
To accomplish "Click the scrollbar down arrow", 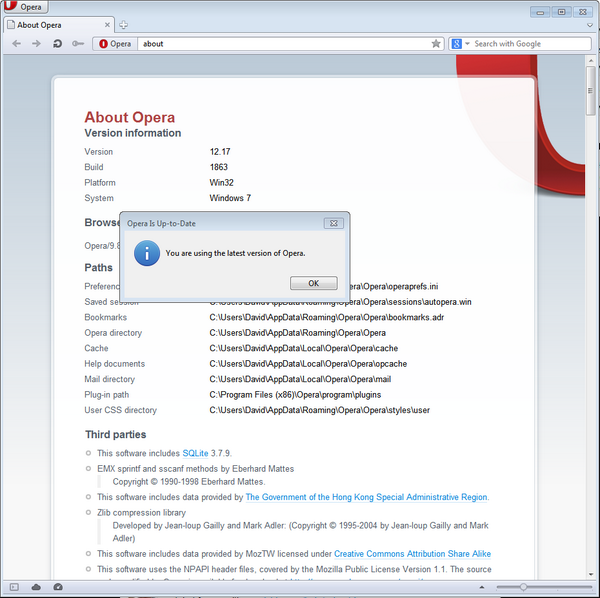I will [x=591, y=574].
